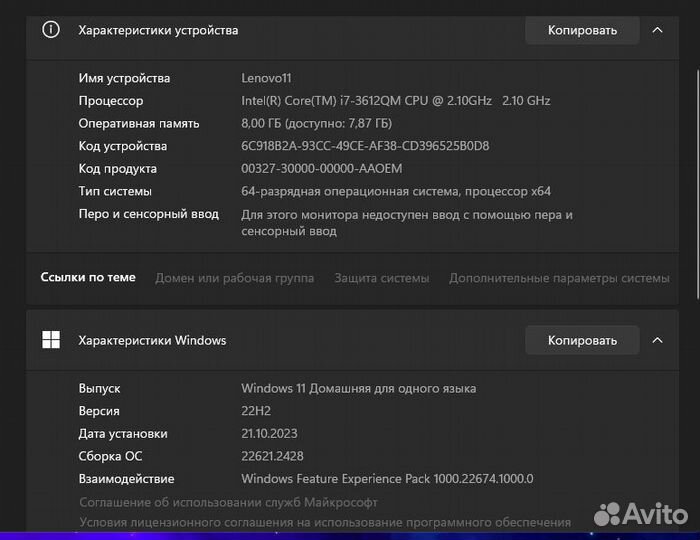The height and width of the screenshot is (540, 700).
Task: Select the Intel Core i7-3612QM processor text
Action: pyautogui.click(x=396, y=101)
